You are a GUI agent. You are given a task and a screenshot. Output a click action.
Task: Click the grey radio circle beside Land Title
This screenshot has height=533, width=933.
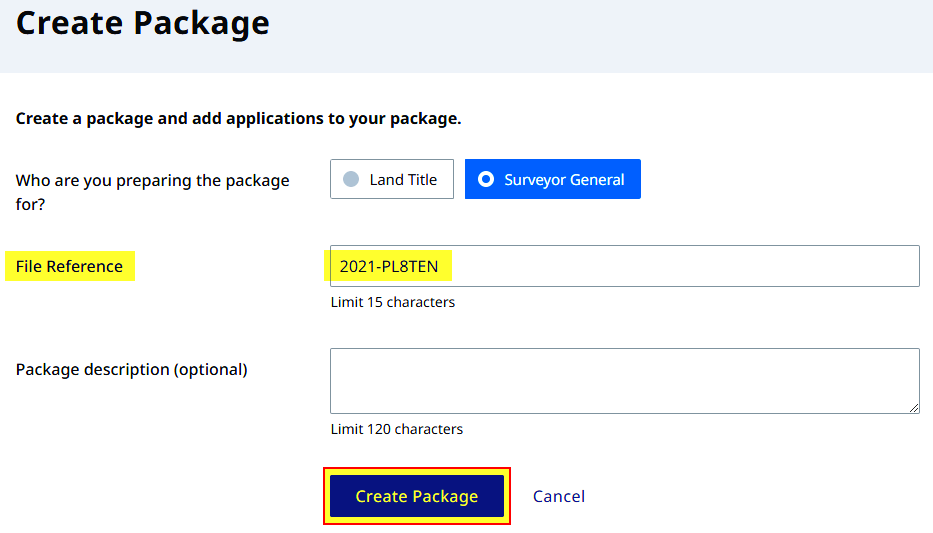pyautogui.click(x=351, y=179)
